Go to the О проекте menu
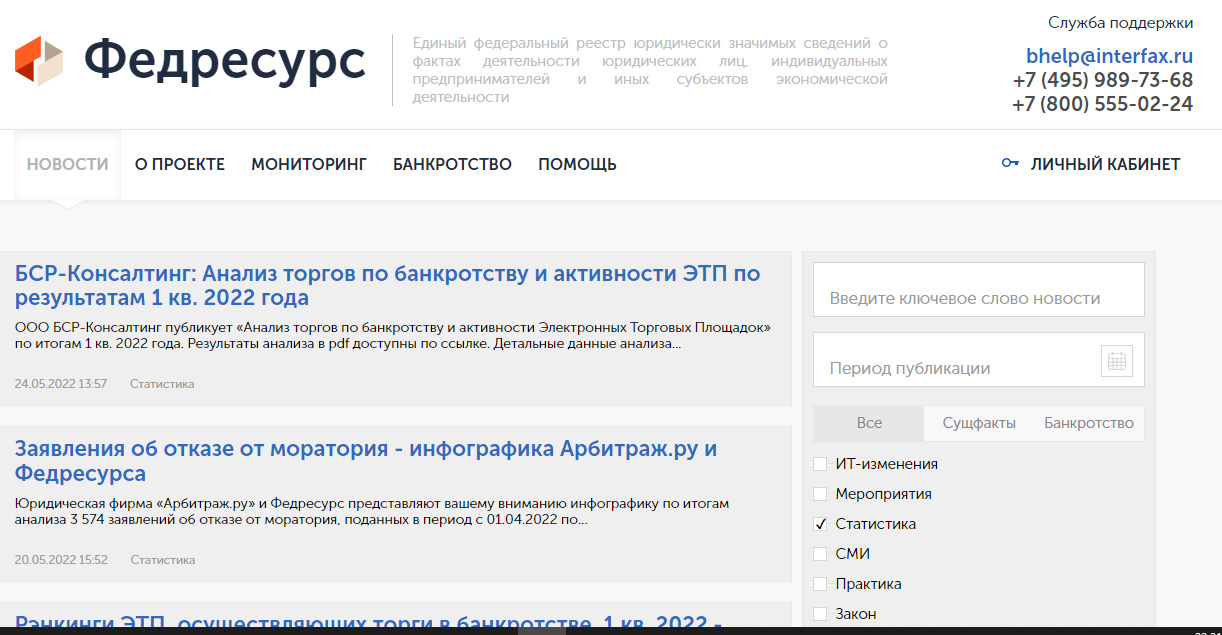This screenshot has width=1222, height=635. click(180, 164)
